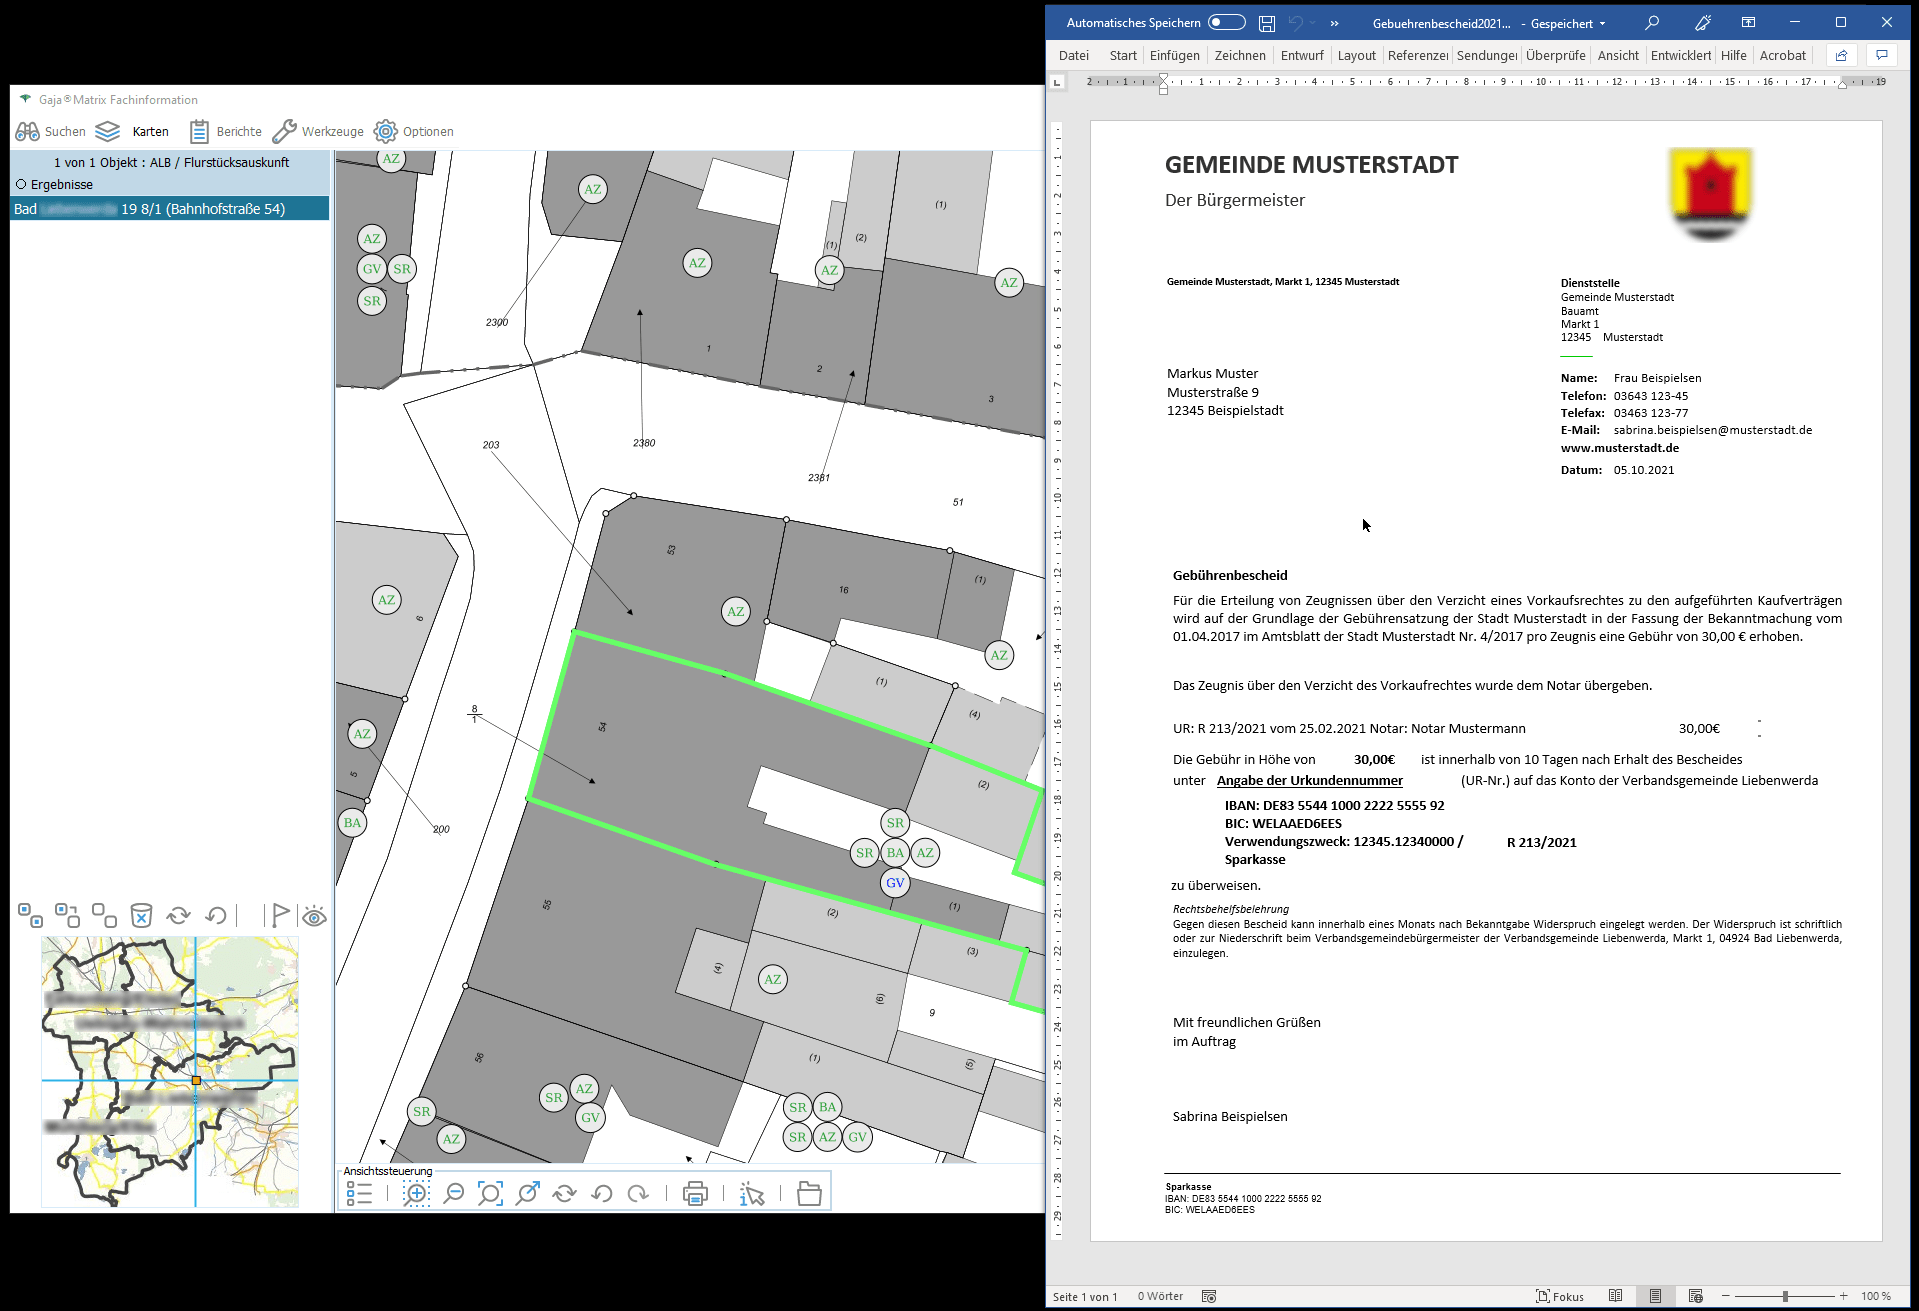Open the Berichte menu in Gaja

pyautogui.click(x=226, y=132)
